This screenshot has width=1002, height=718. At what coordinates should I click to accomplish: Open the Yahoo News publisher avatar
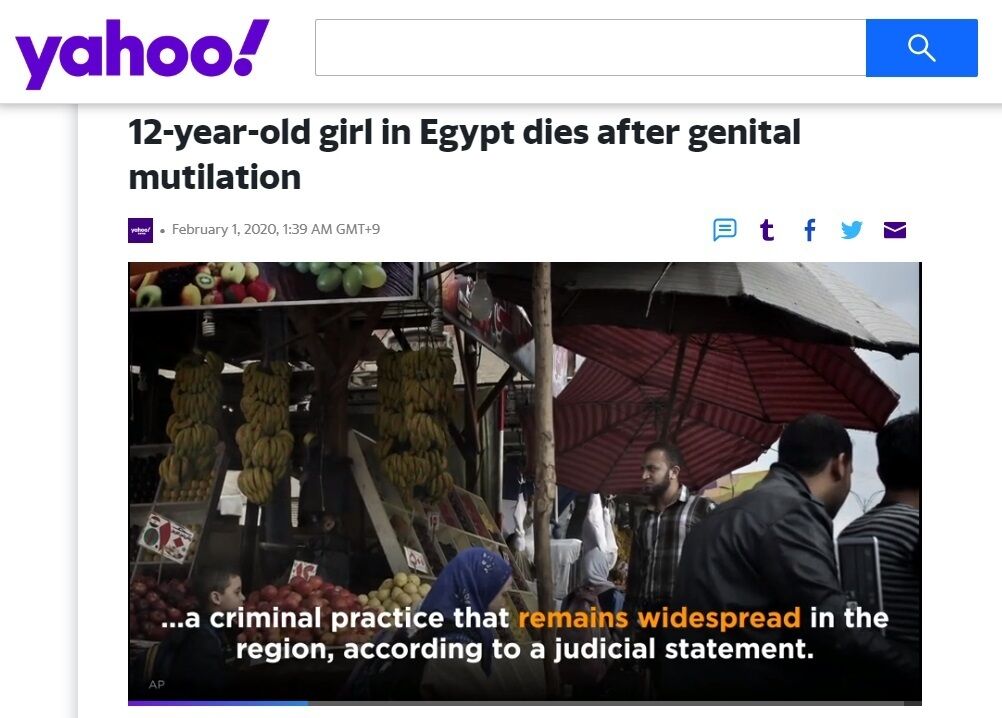(140, 230)
